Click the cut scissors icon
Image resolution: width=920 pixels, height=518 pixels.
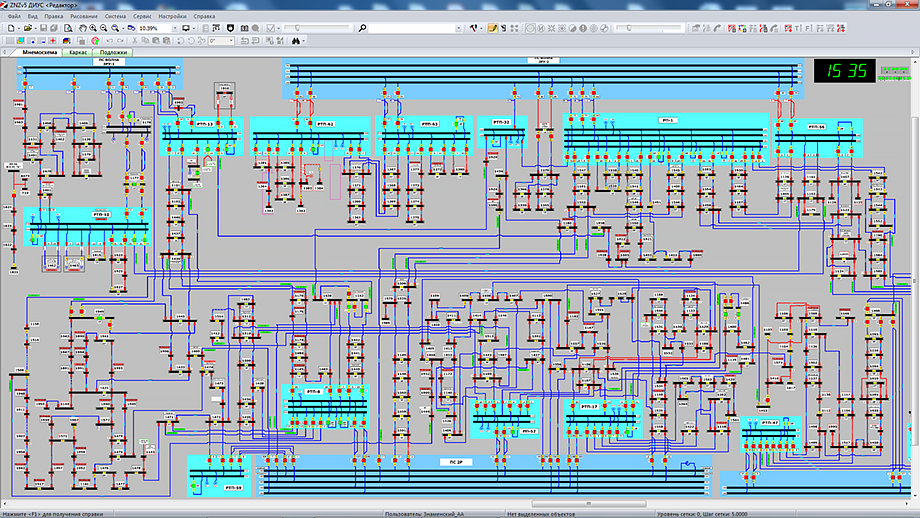pyautogui.click(x=134, y=41)
